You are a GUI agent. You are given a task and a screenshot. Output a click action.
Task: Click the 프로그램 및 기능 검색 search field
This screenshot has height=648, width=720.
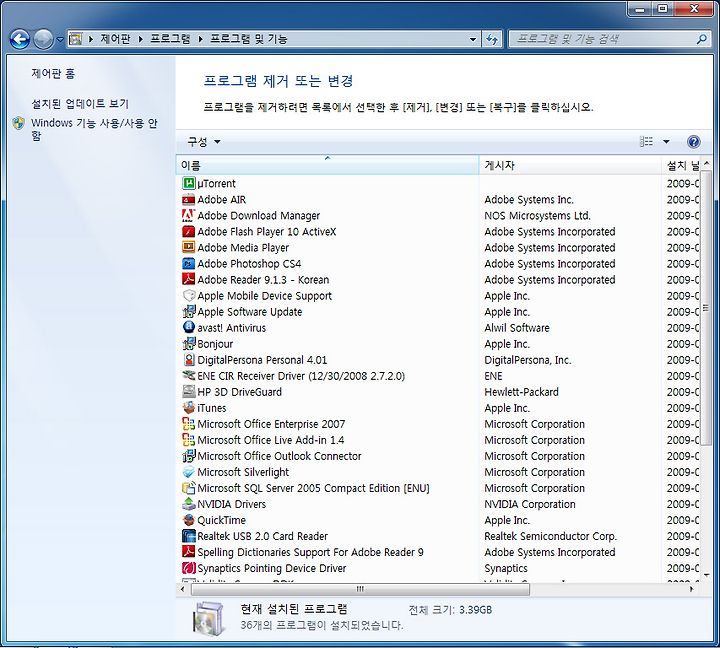tap(602, 39)
